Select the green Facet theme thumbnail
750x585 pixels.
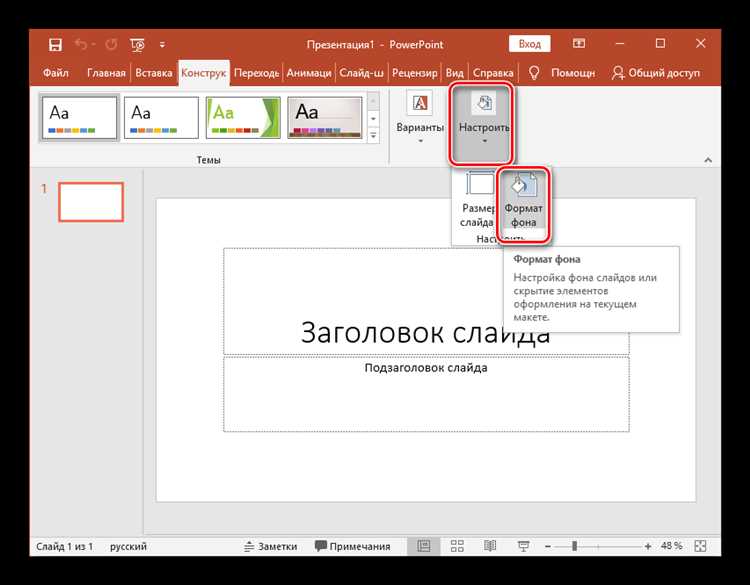point(243,118)
